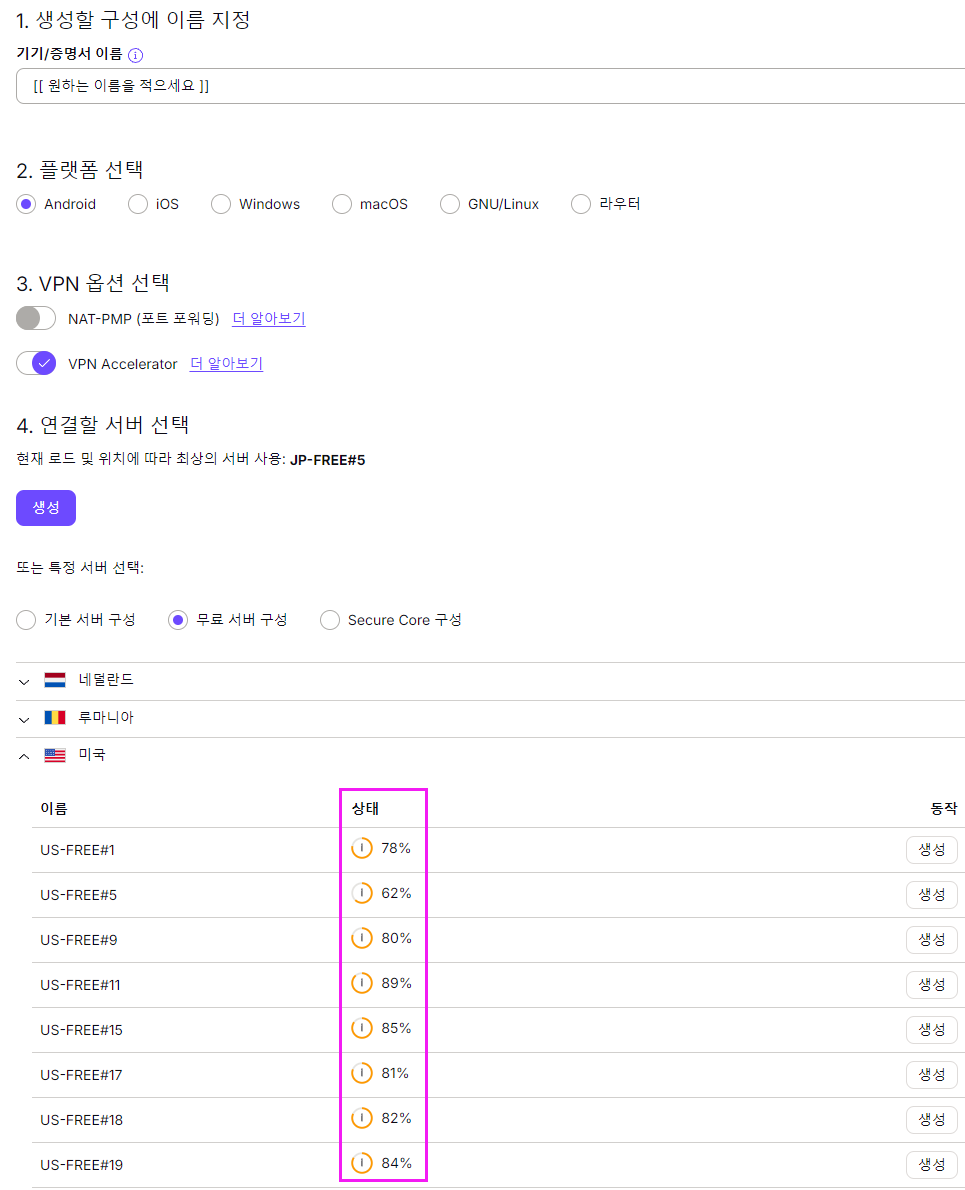Select the macOS platform option
This screenshot has height=1190, width=965.
pyautogui.click(x=342, y=204)
